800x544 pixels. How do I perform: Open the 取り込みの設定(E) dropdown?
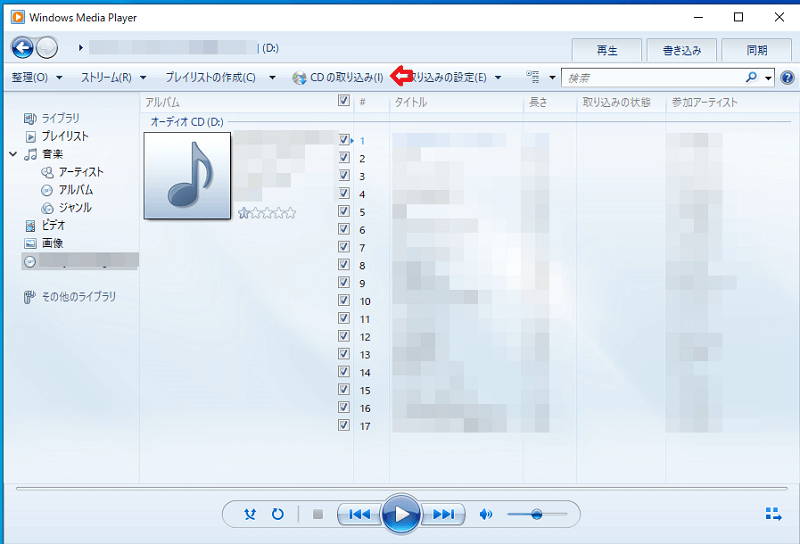[454, 78]
